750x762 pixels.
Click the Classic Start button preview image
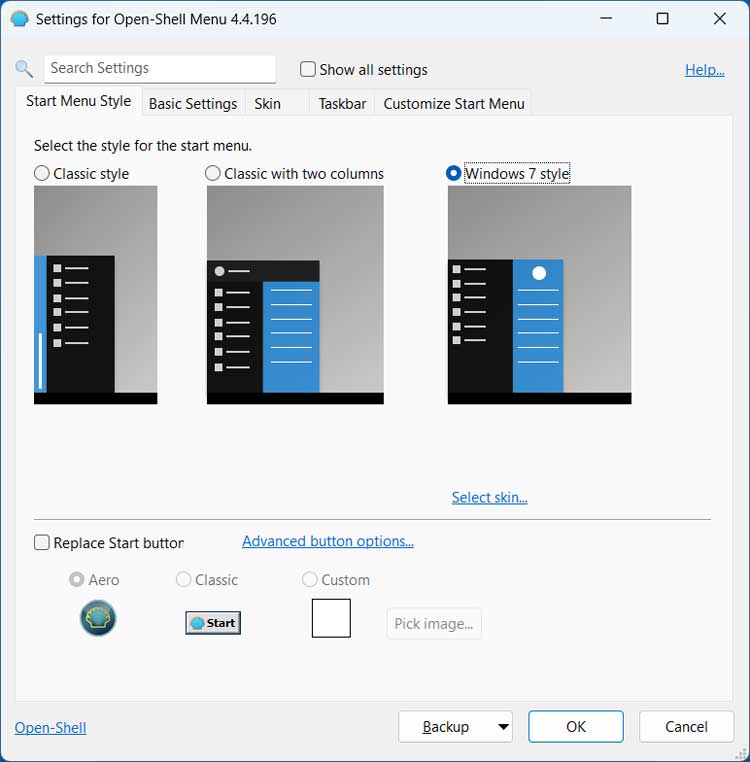(x=213, y=623)
